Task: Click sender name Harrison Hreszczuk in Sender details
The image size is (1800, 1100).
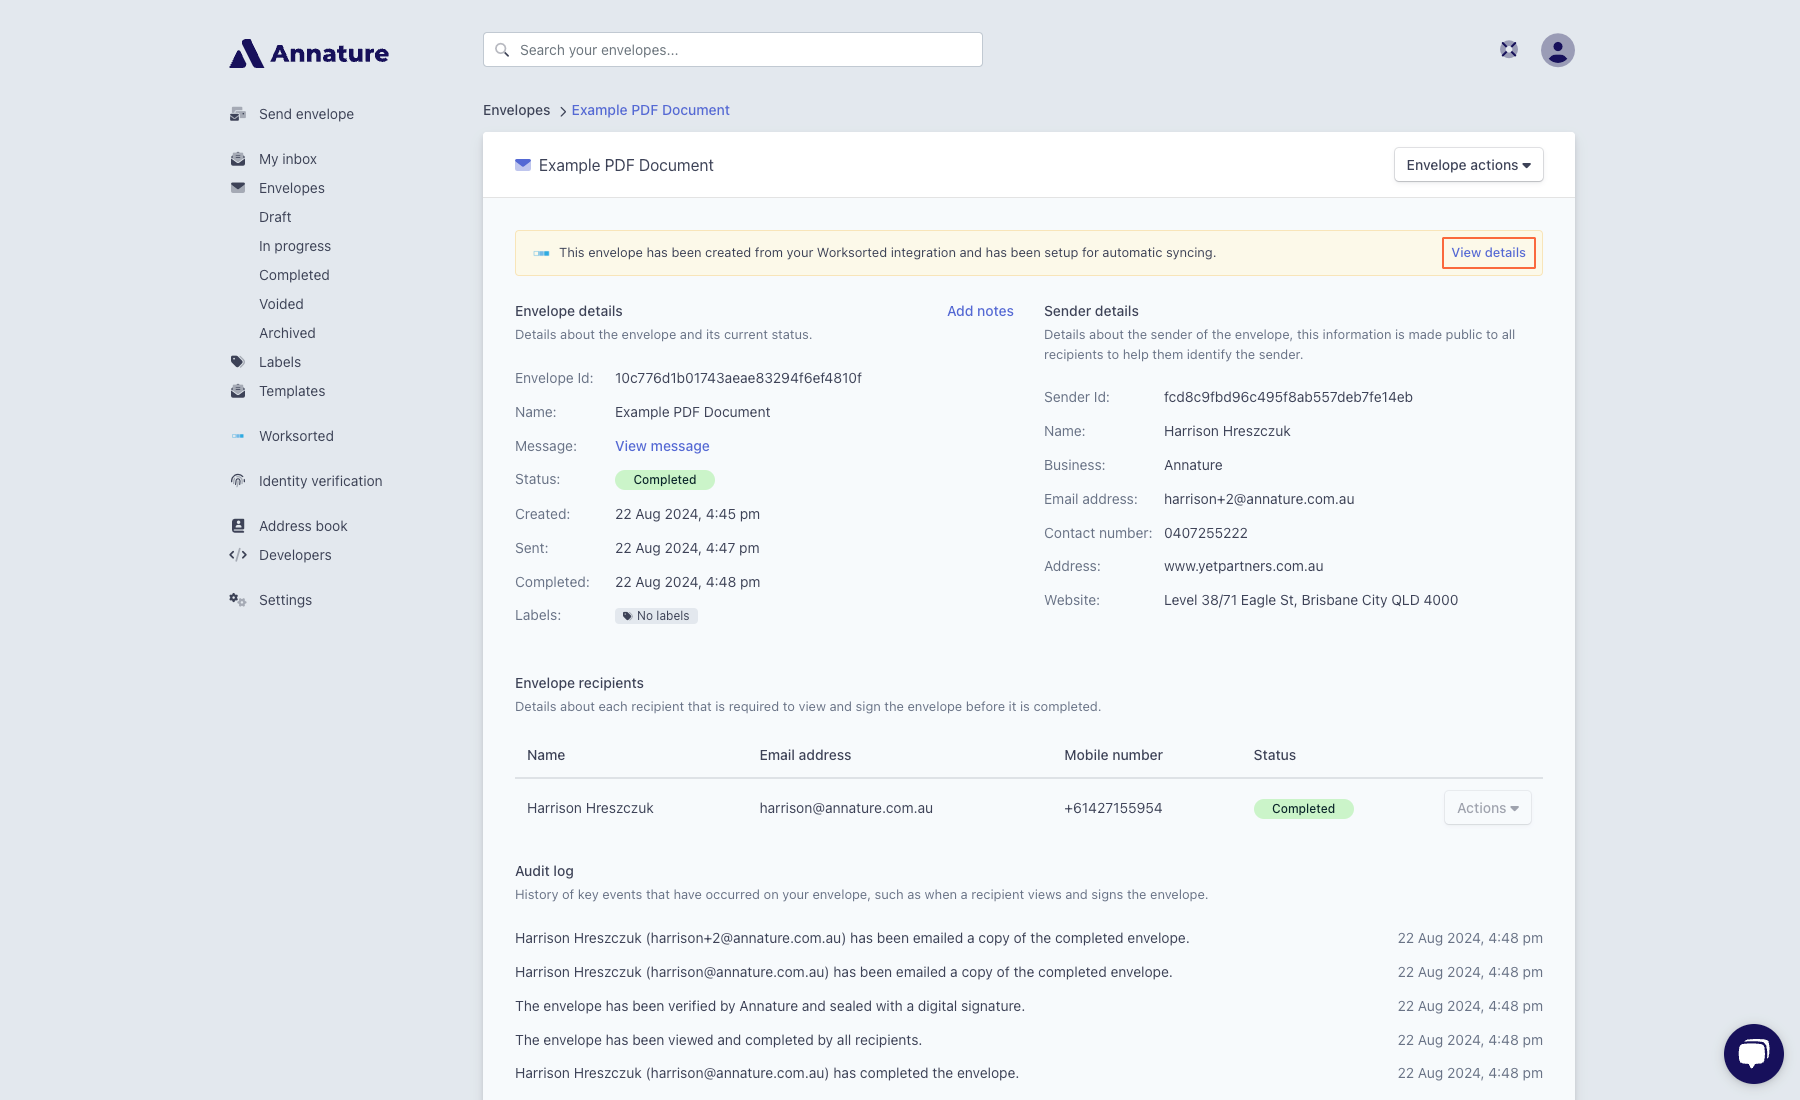Action: click(1227, 431)
